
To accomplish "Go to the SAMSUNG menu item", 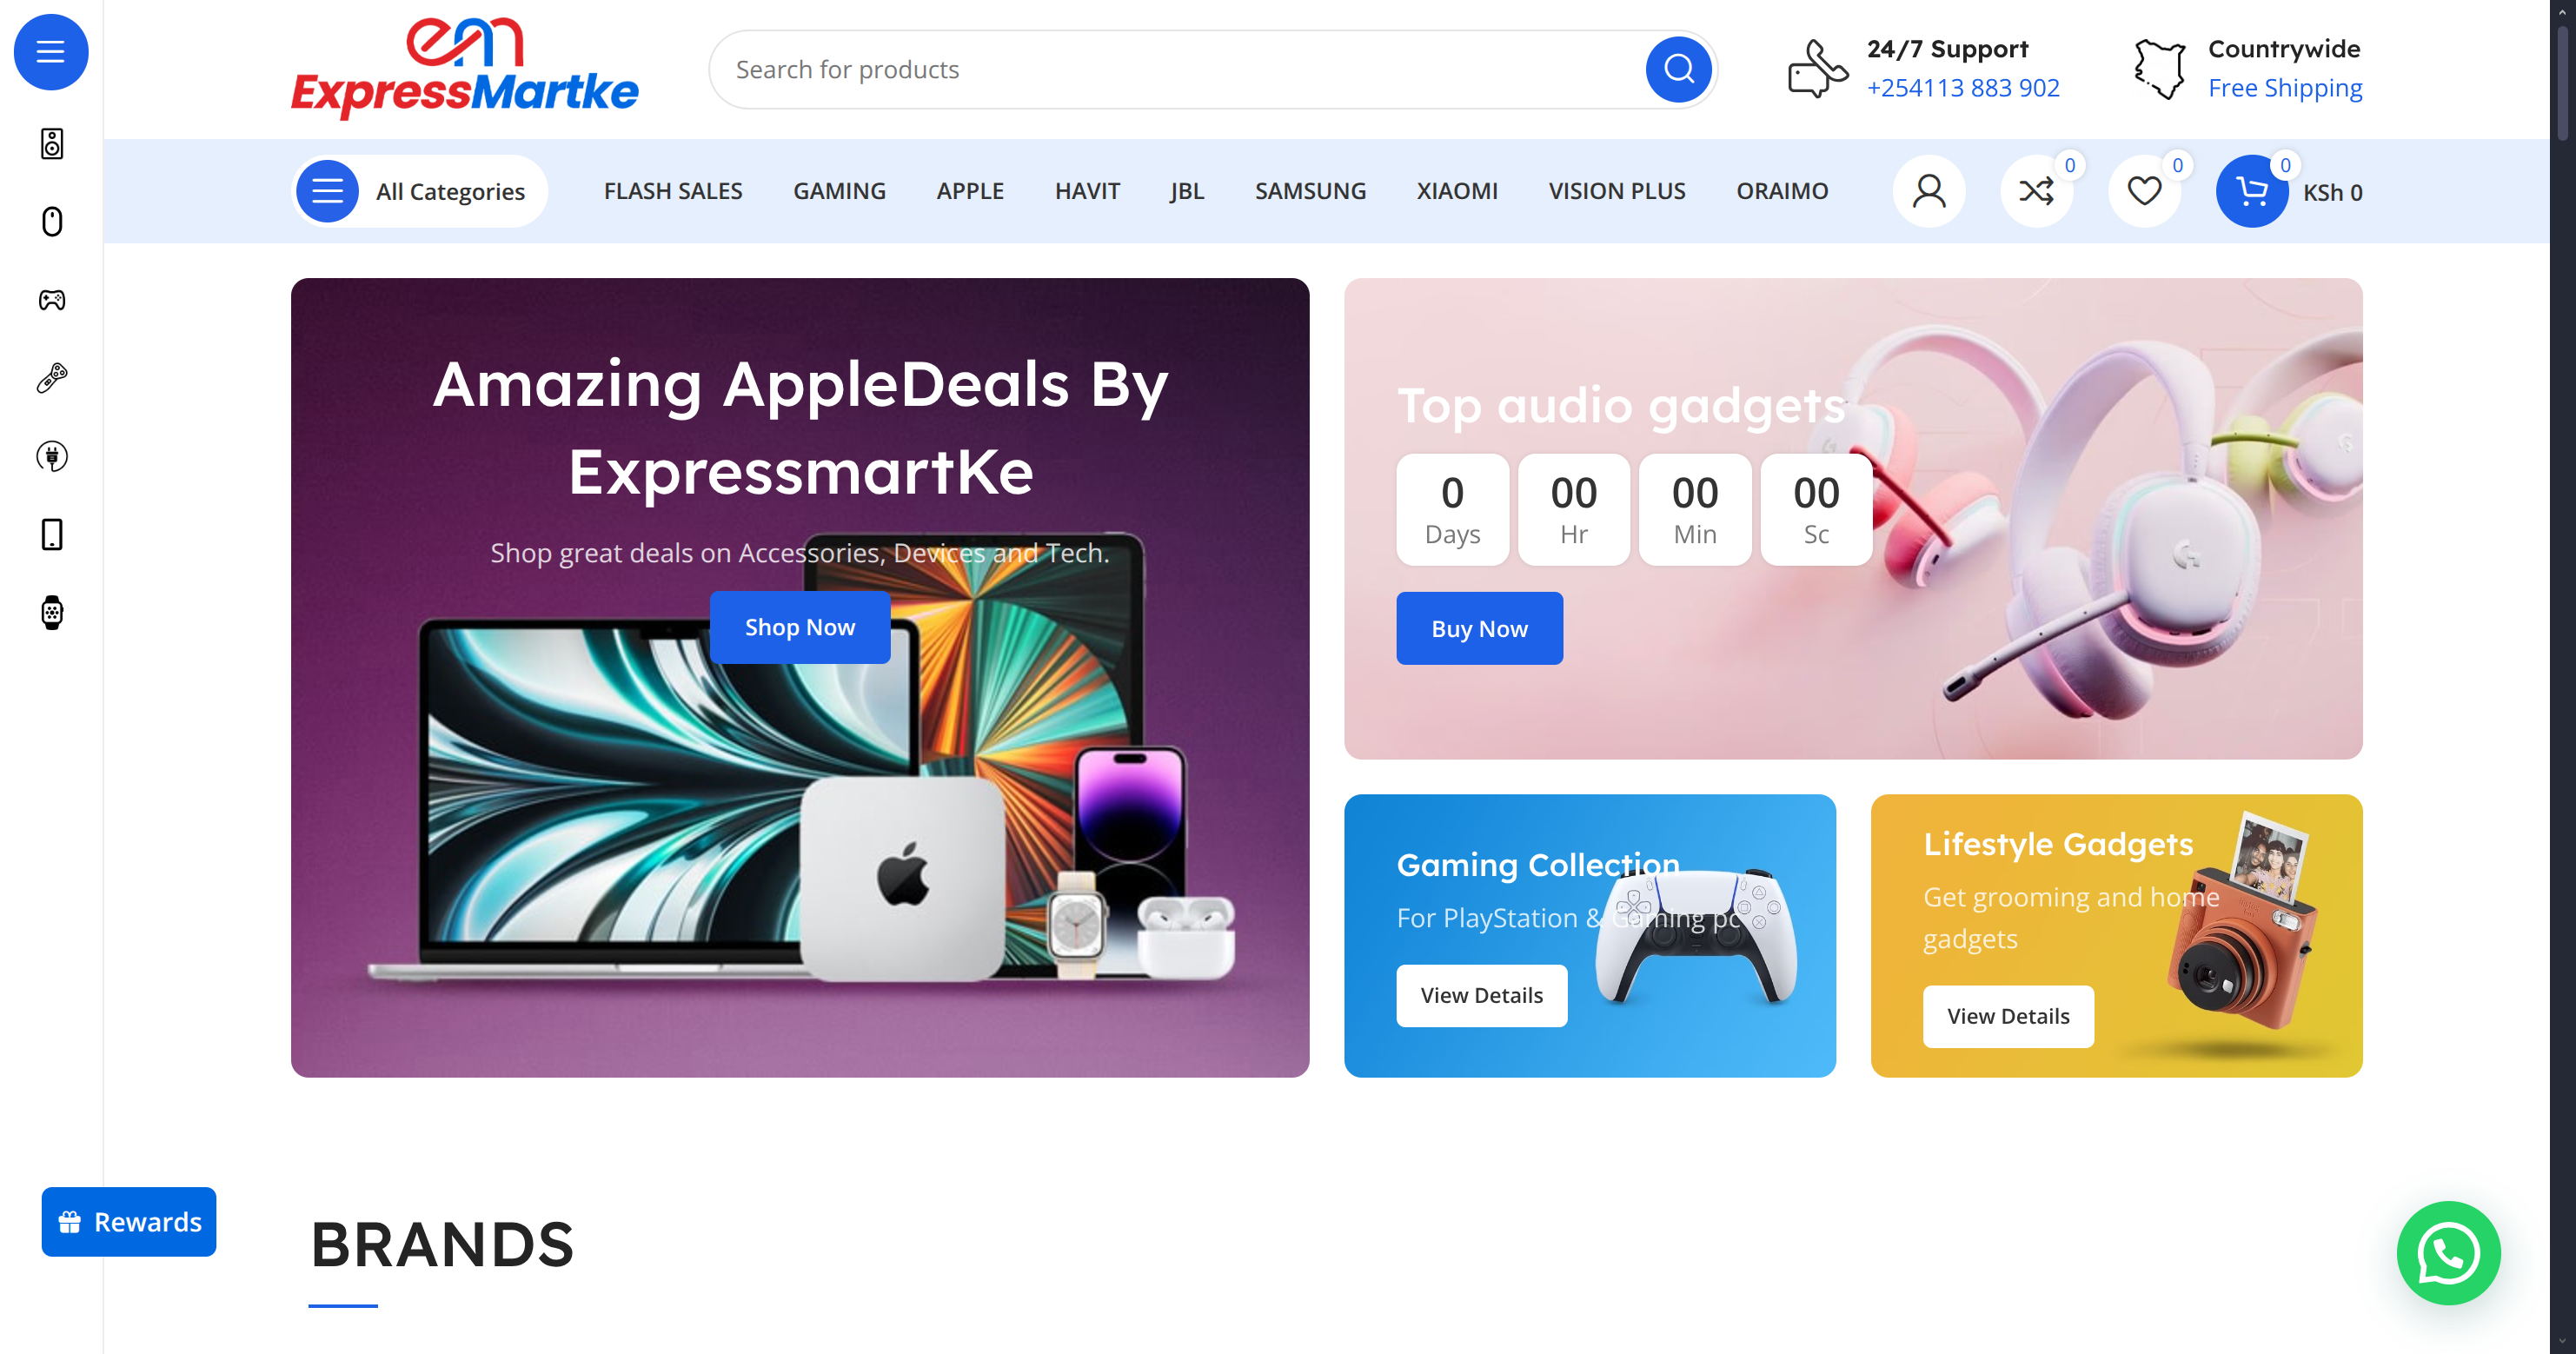I will (x=1310, y=191).
